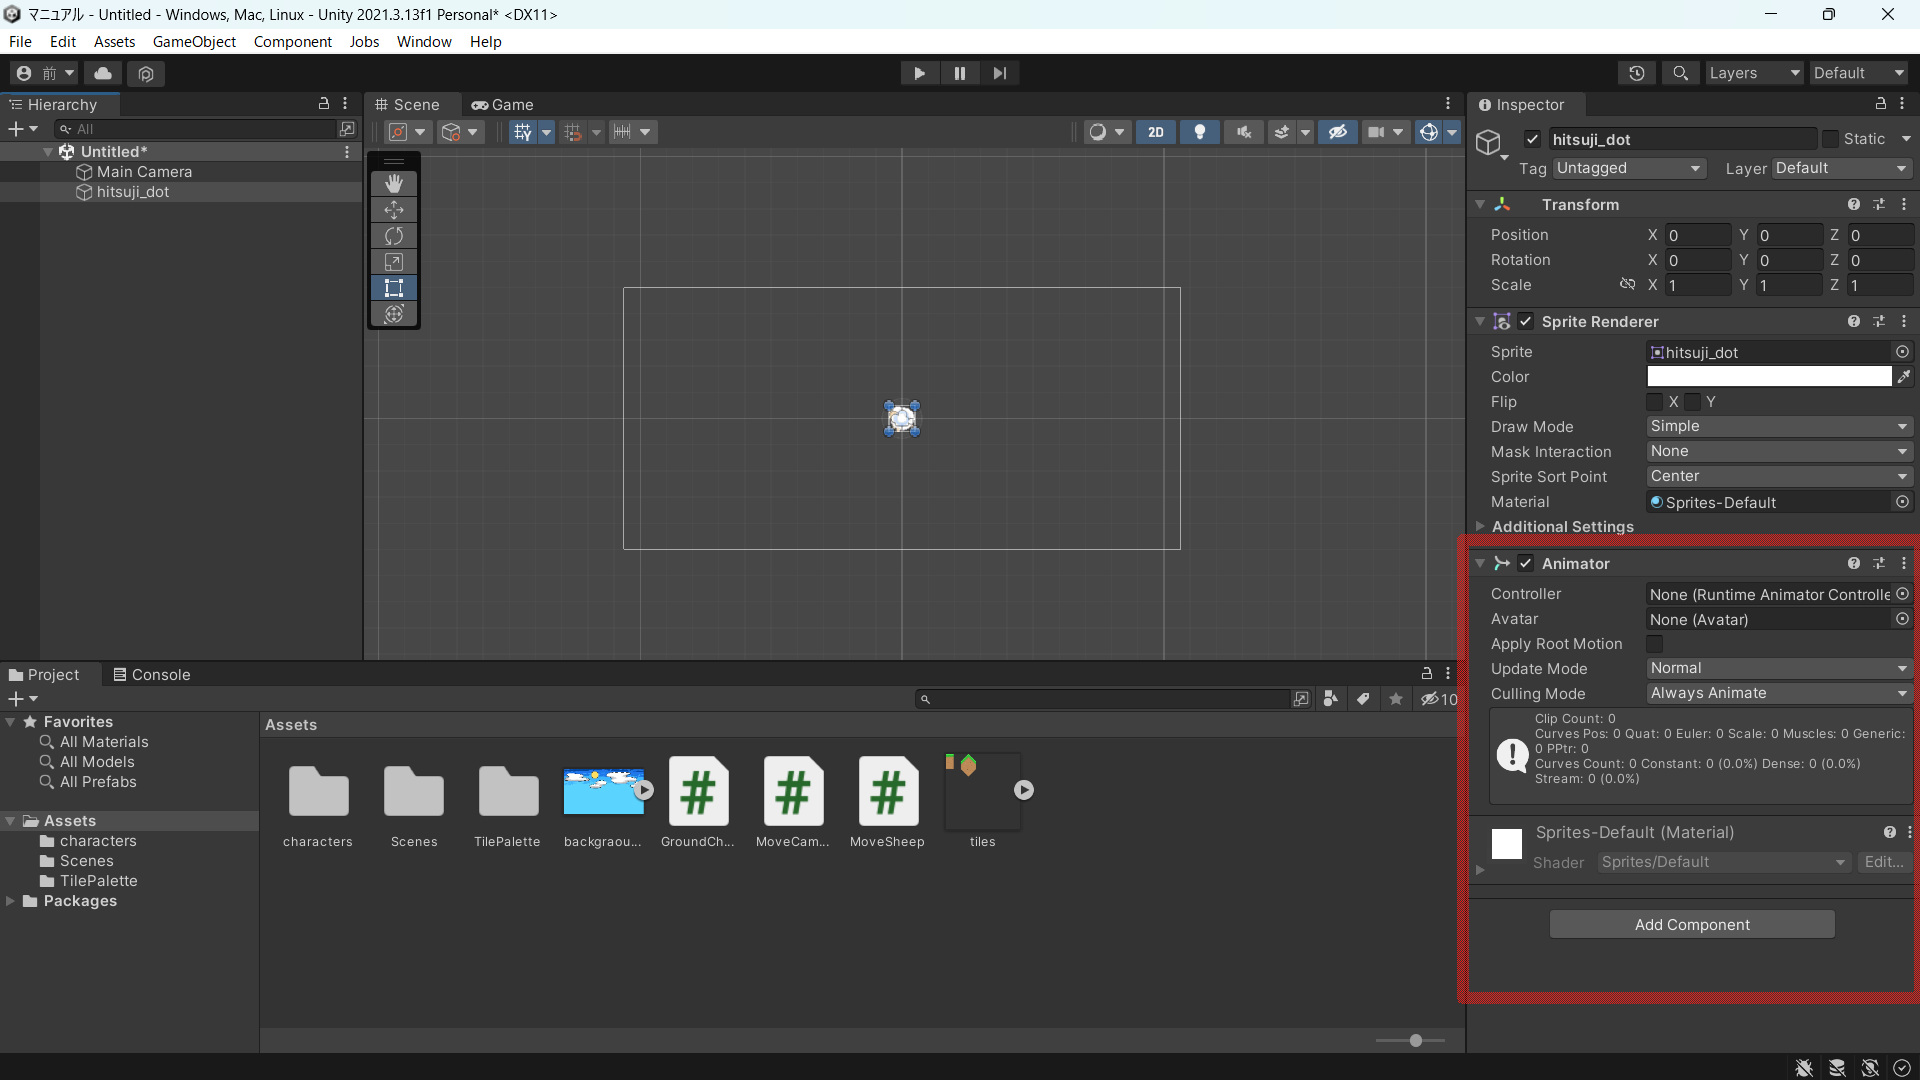Click the Pivot/Center toggle icon
Screen dimensions: 1920x1080
(x=397, y=131)
